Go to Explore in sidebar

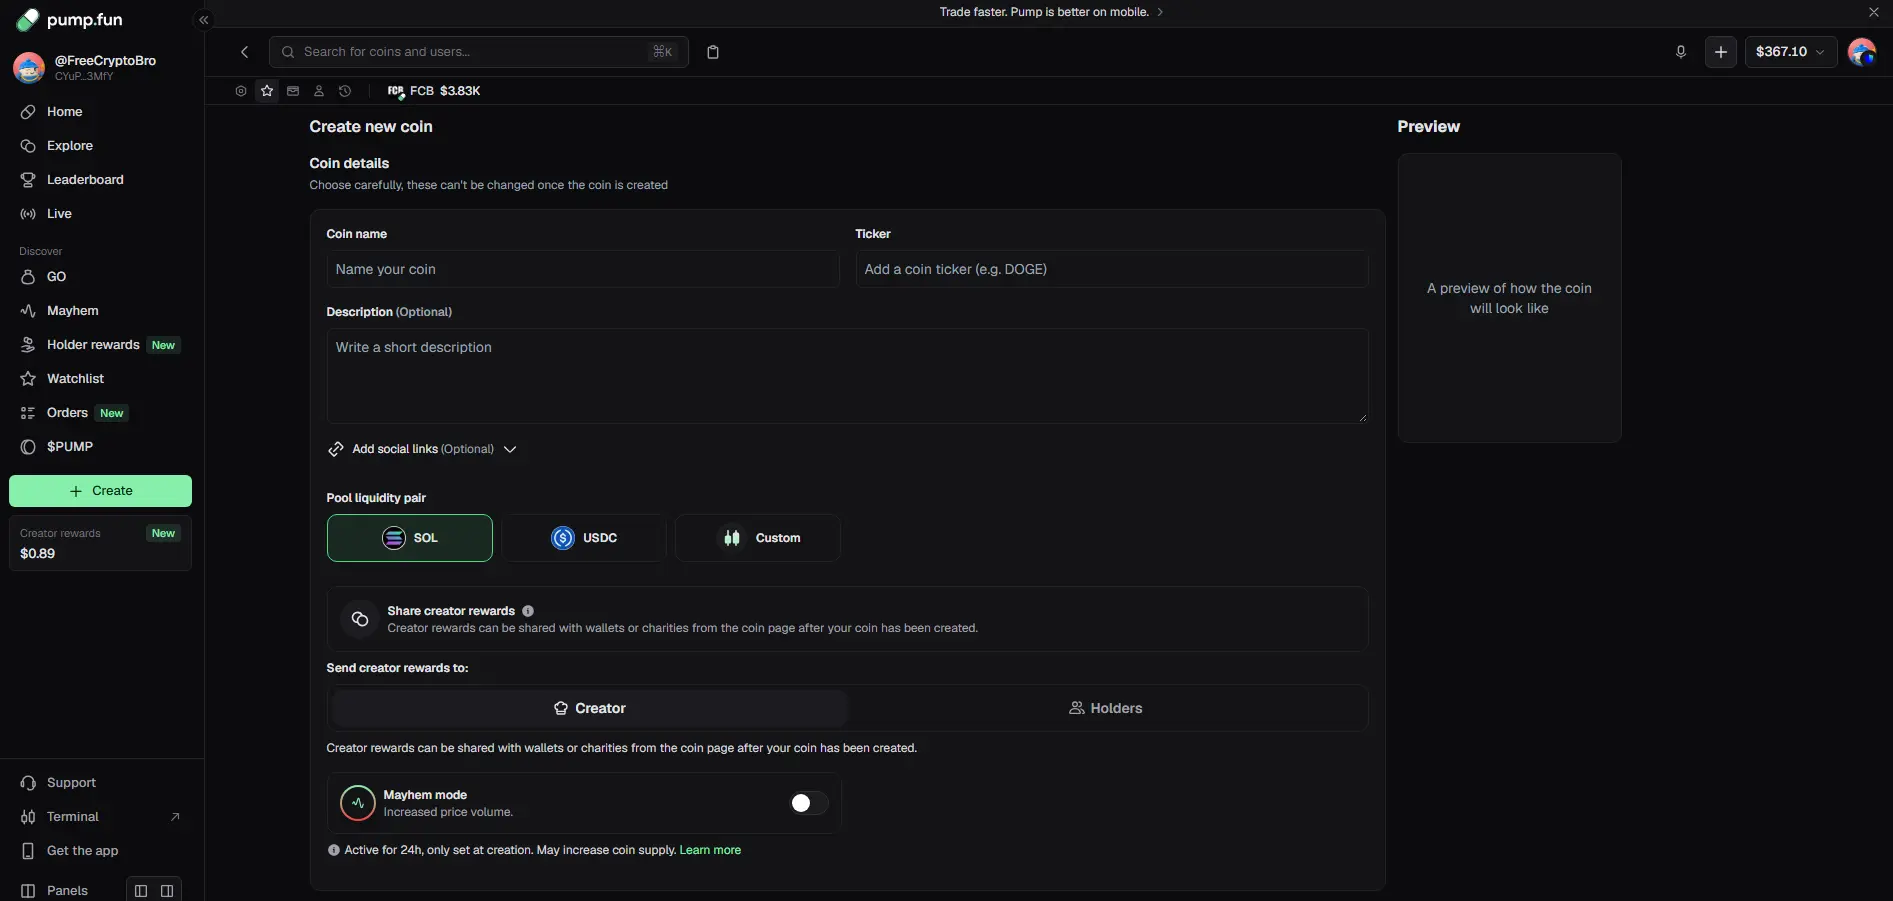point(101,146)
